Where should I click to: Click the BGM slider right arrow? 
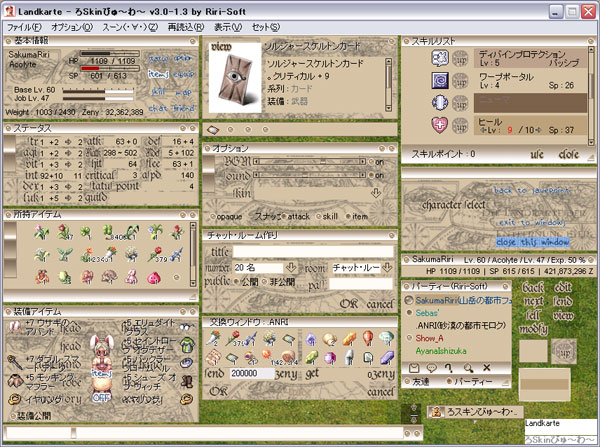pos(362,162)
